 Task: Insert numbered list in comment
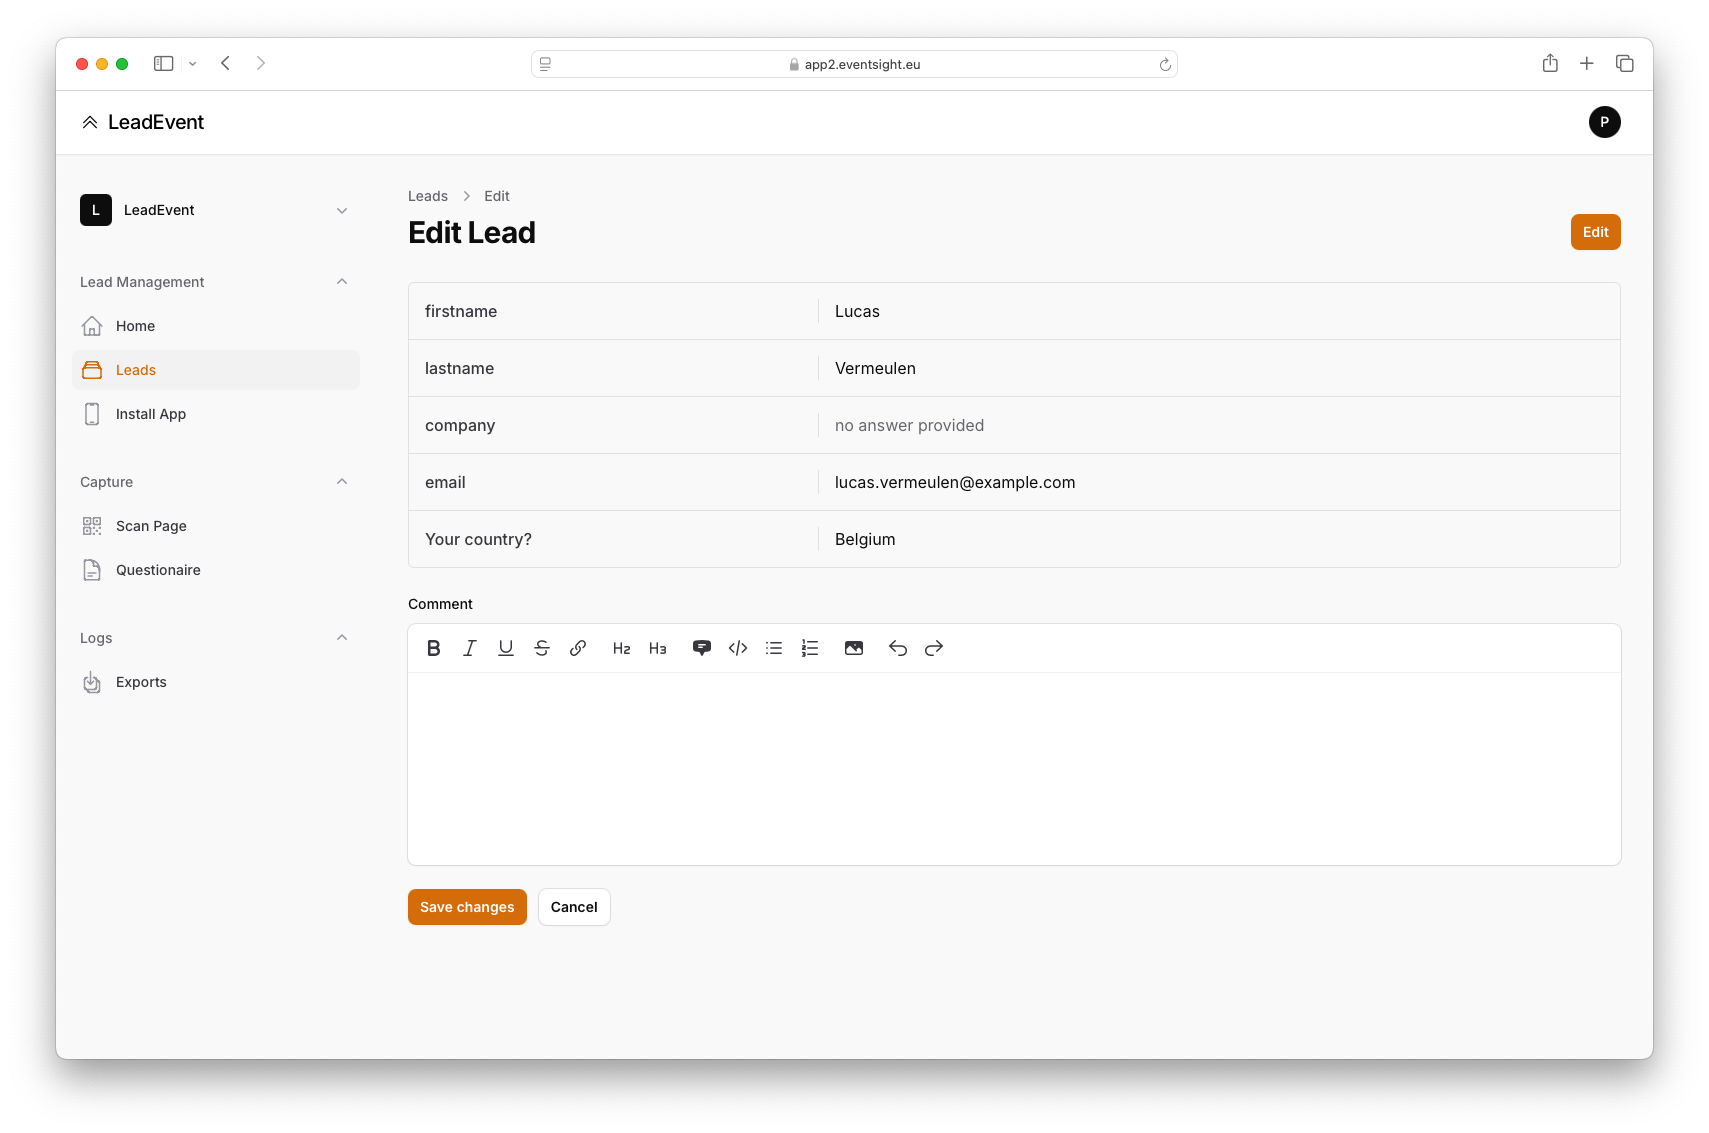pyautogui.click(x=810, y=648)
